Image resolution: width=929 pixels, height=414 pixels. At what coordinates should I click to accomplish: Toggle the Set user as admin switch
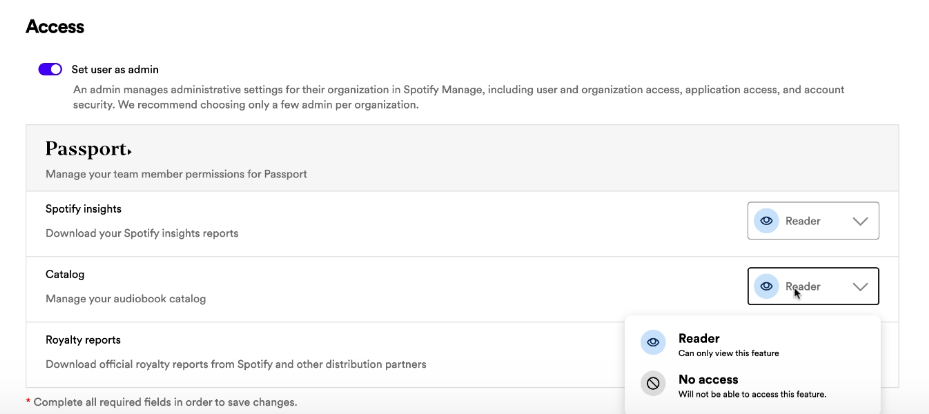[x=50, y=69]
